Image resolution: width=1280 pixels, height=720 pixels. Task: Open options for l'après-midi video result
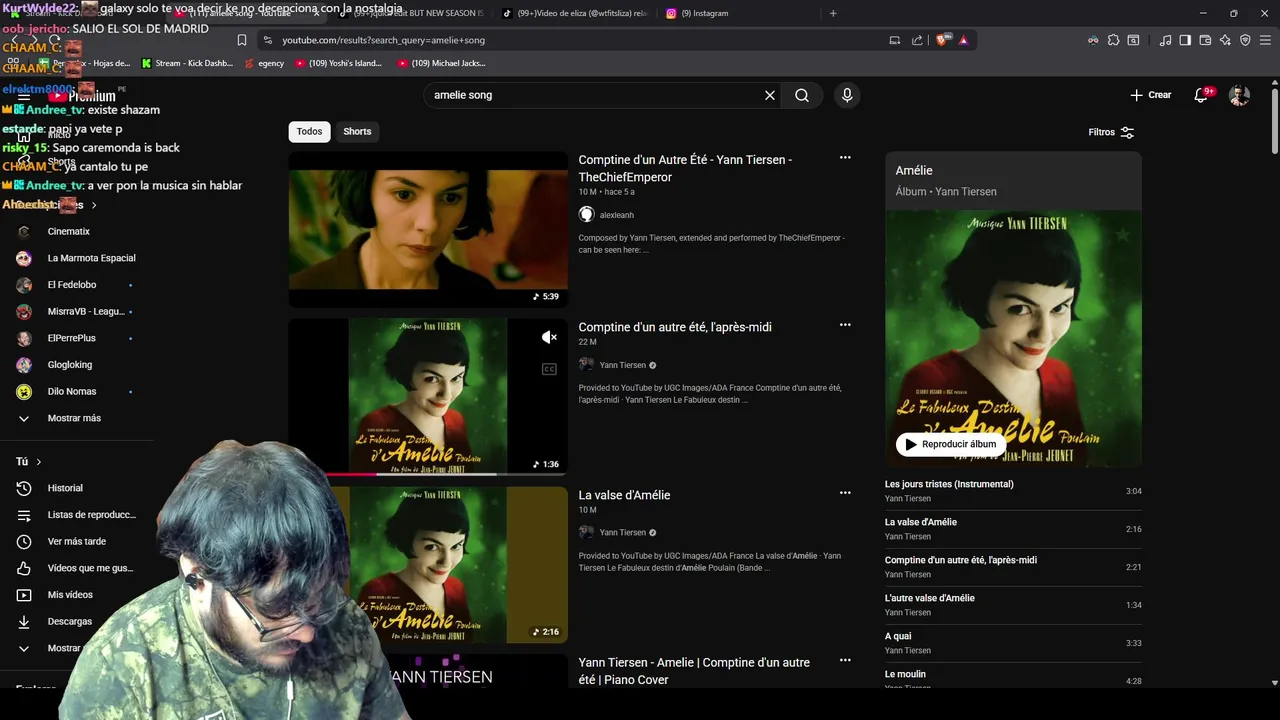coord(845,325)
